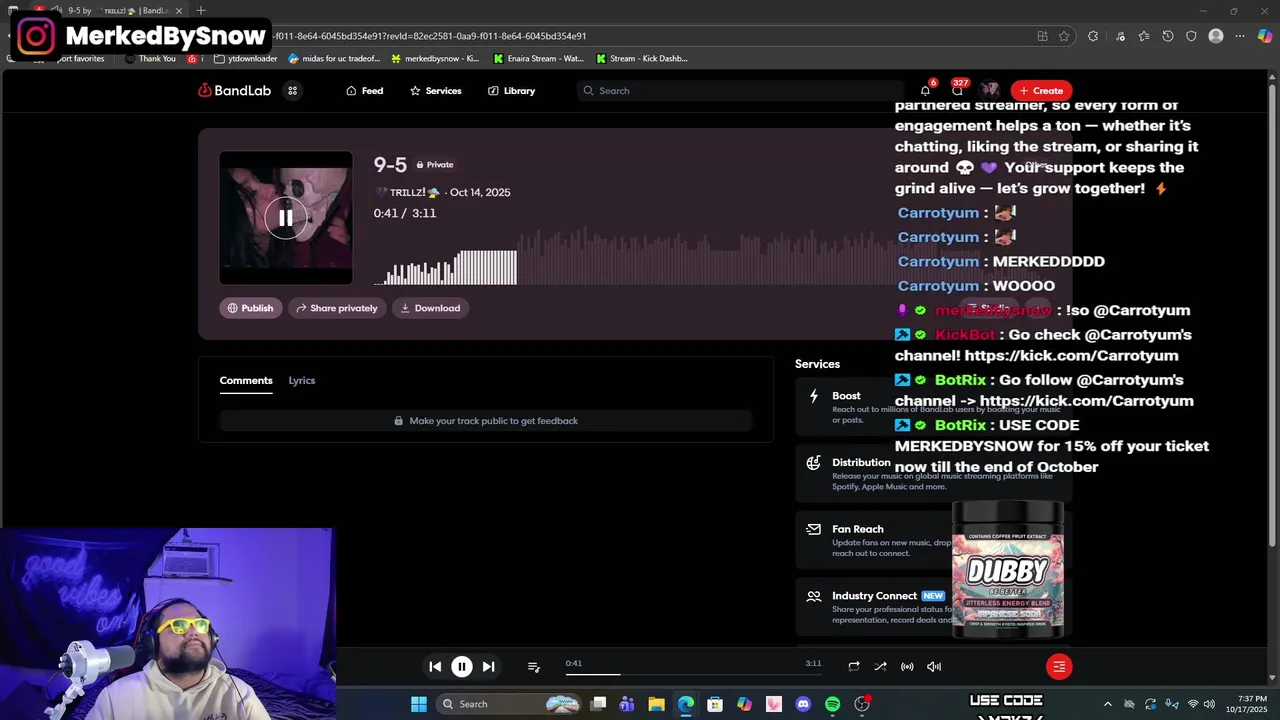Image resolution: width=1280 pixels, height=720 pixels.
Task: Click the broadcast signal icon
Action: (907, 667)
